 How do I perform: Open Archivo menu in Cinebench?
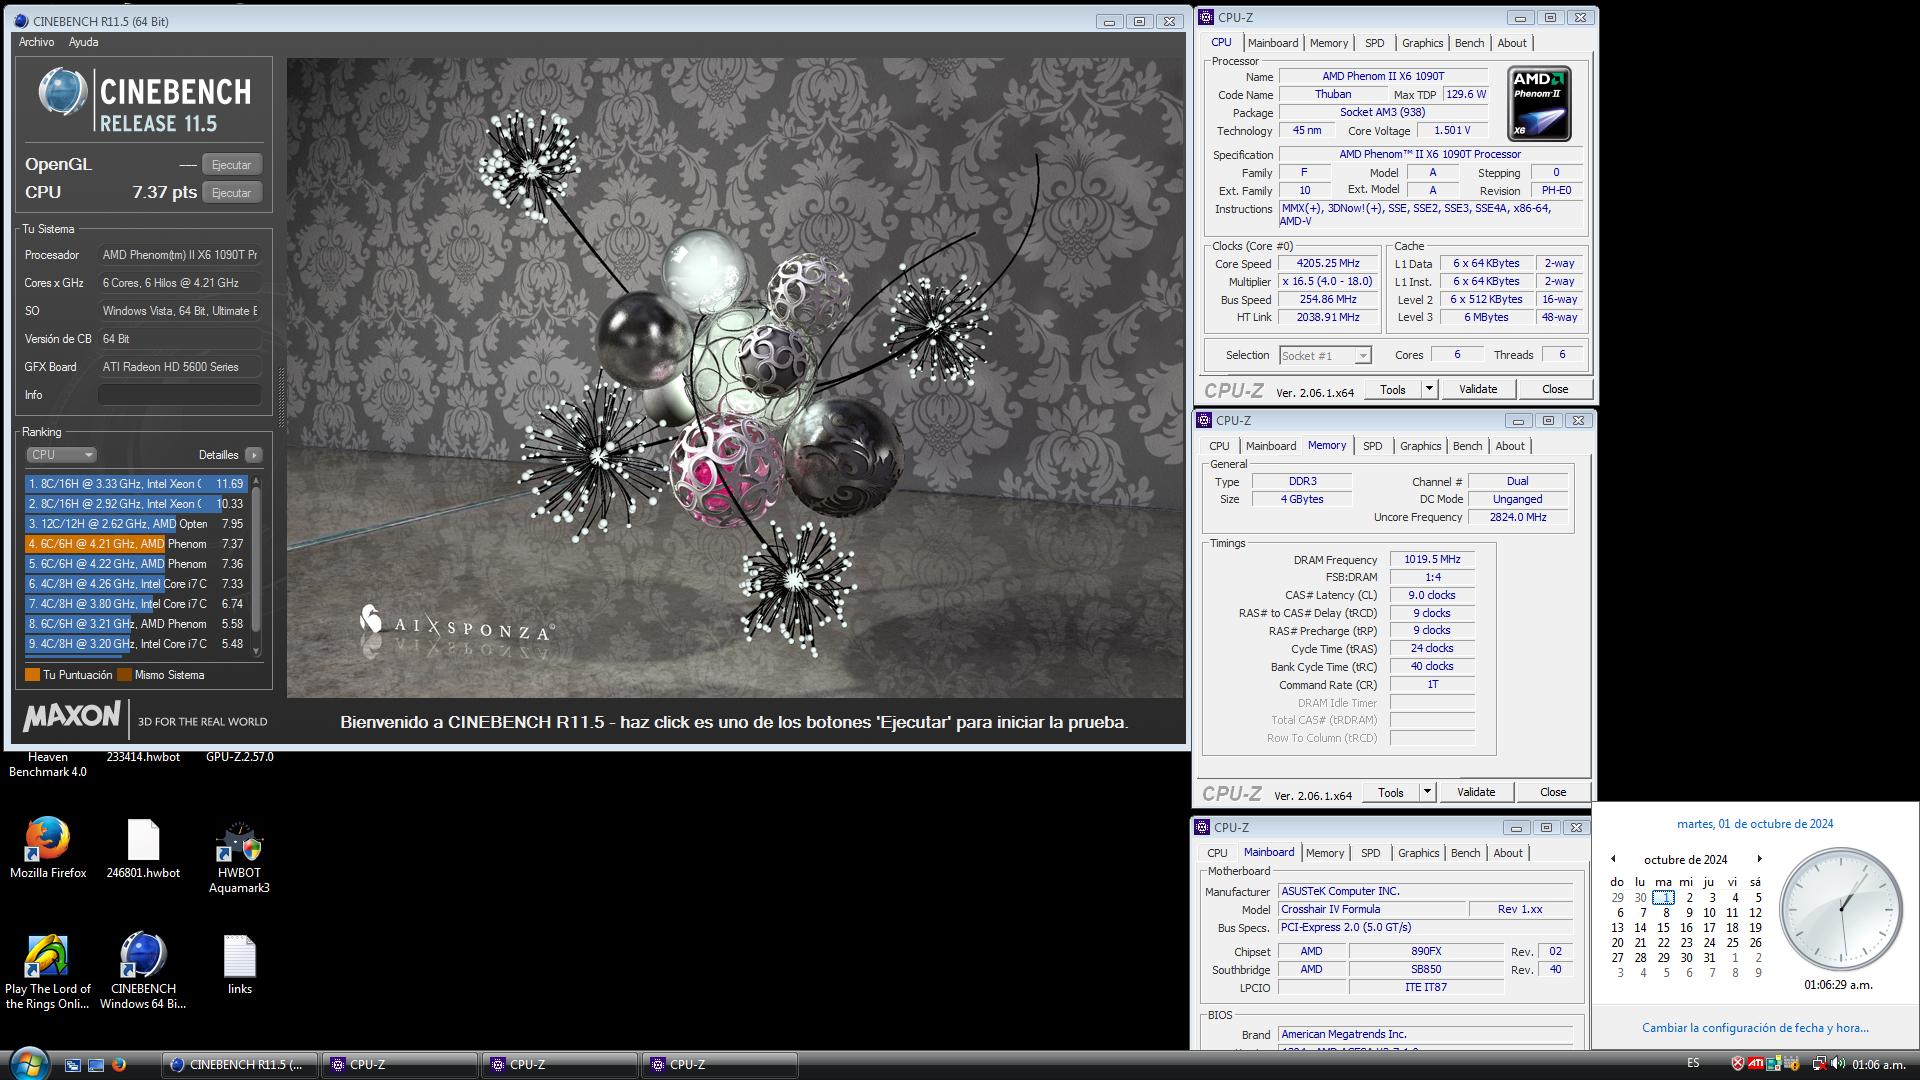36,42
